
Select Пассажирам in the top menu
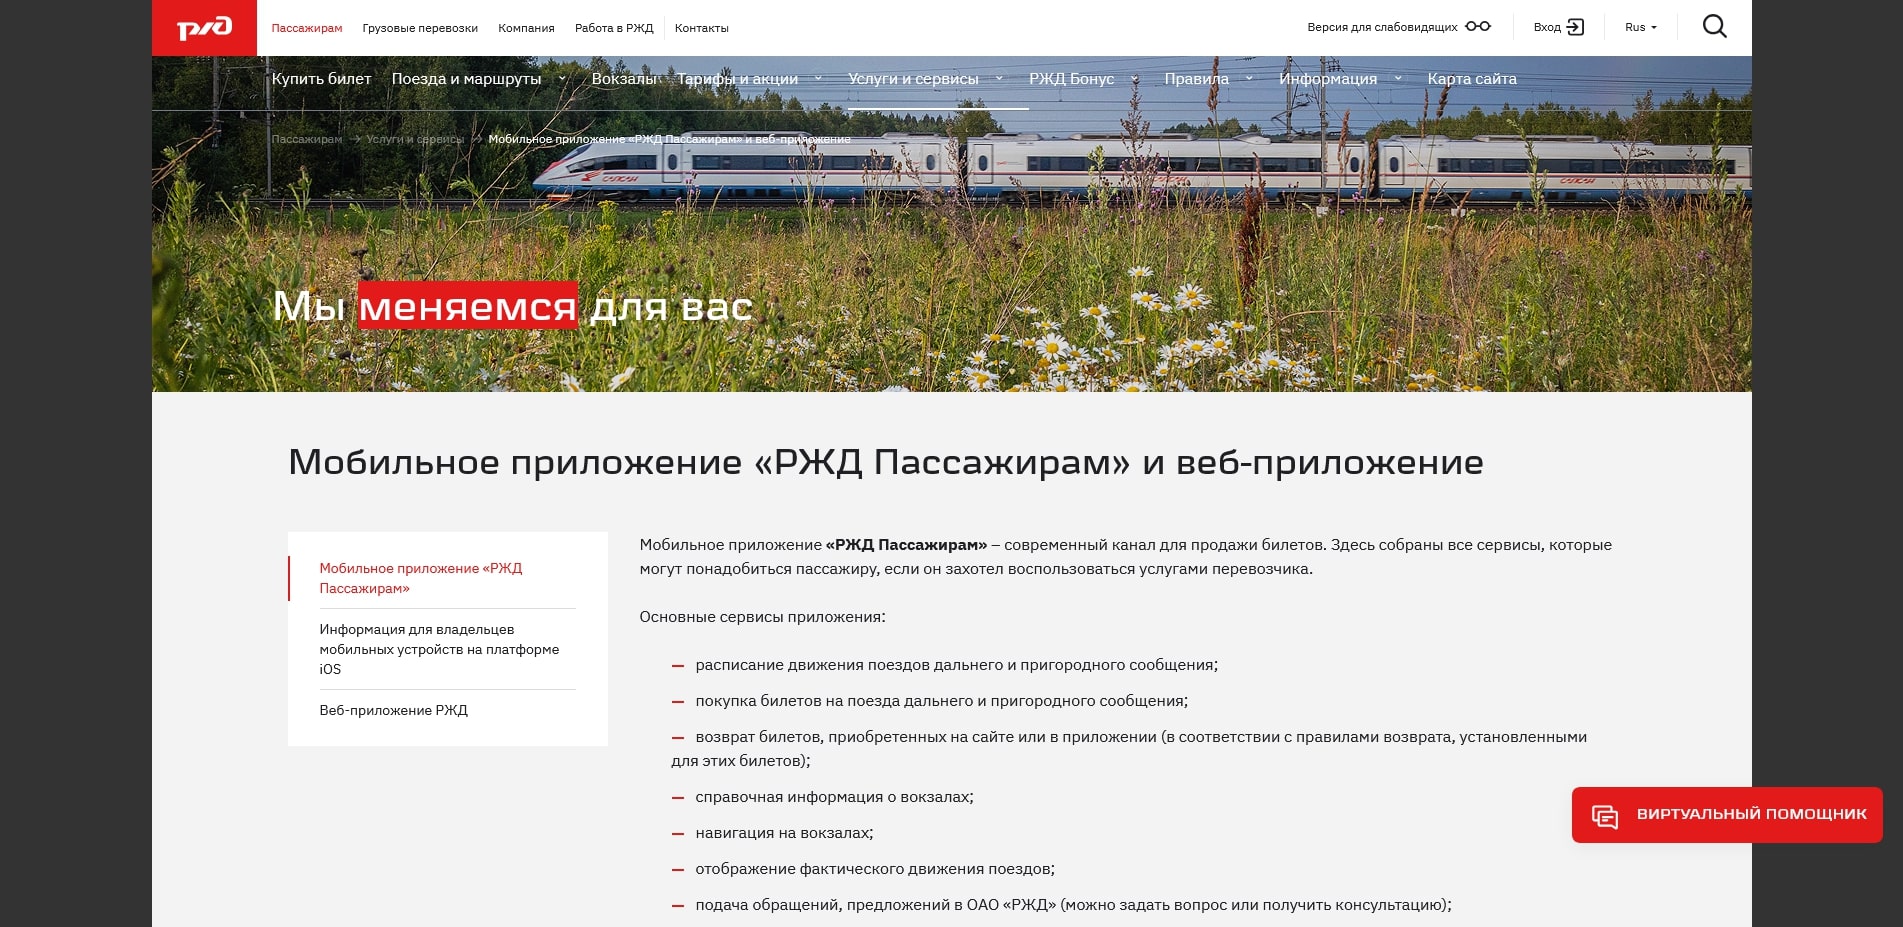pos(305,28)
